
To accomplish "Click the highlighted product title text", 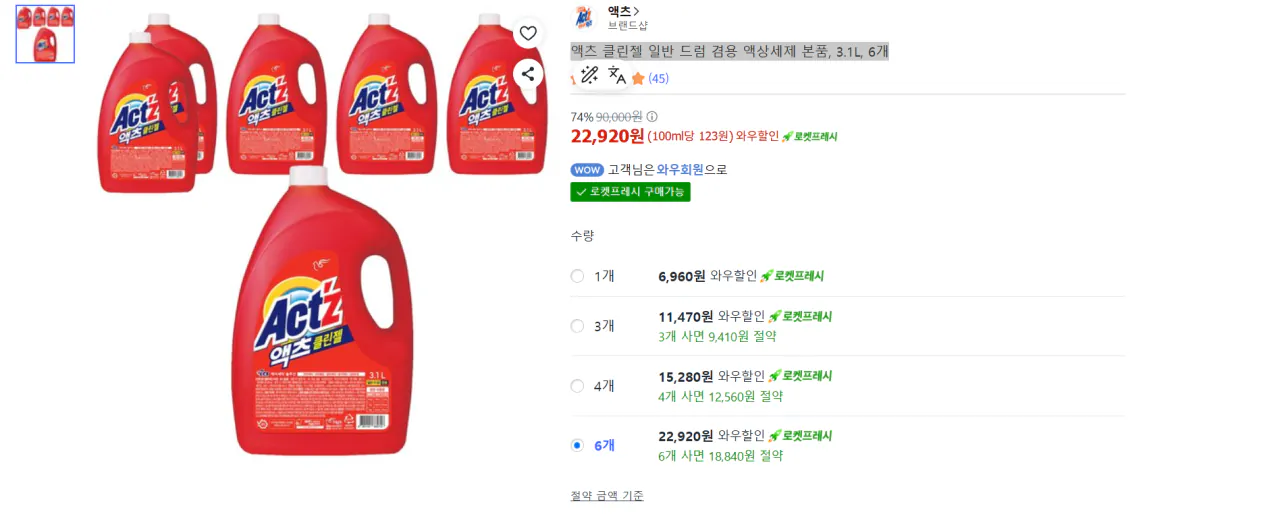I will 729,51.
